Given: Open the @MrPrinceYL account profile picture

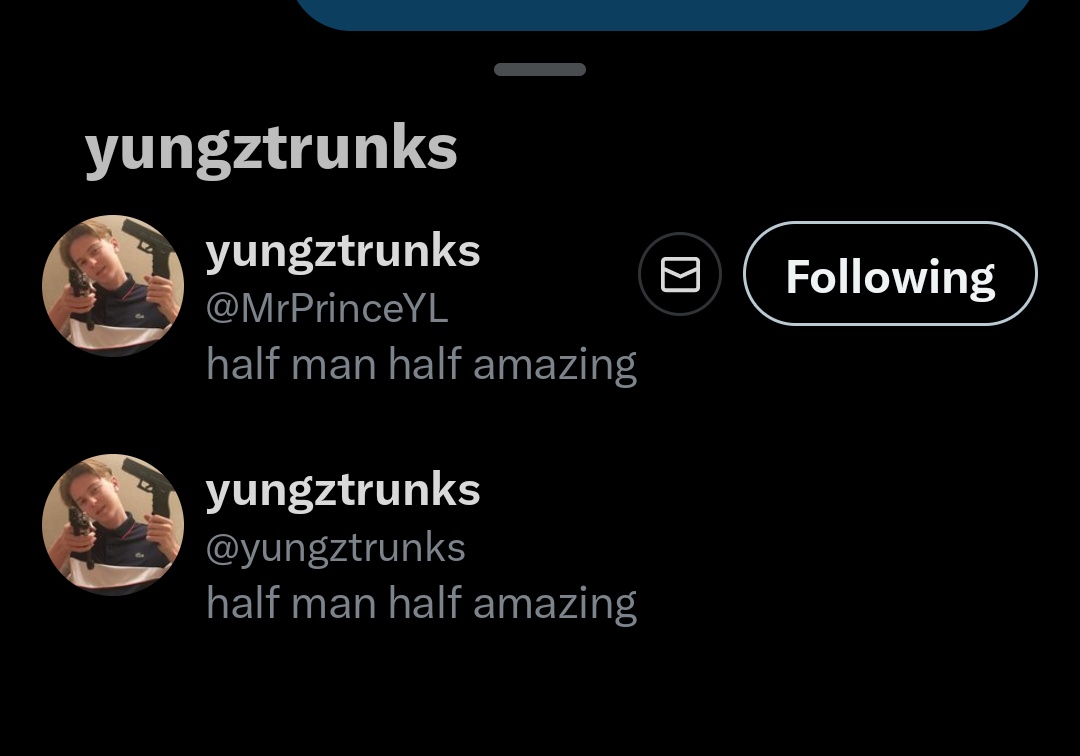Looking at the screenshot, I should pos(113,286).
